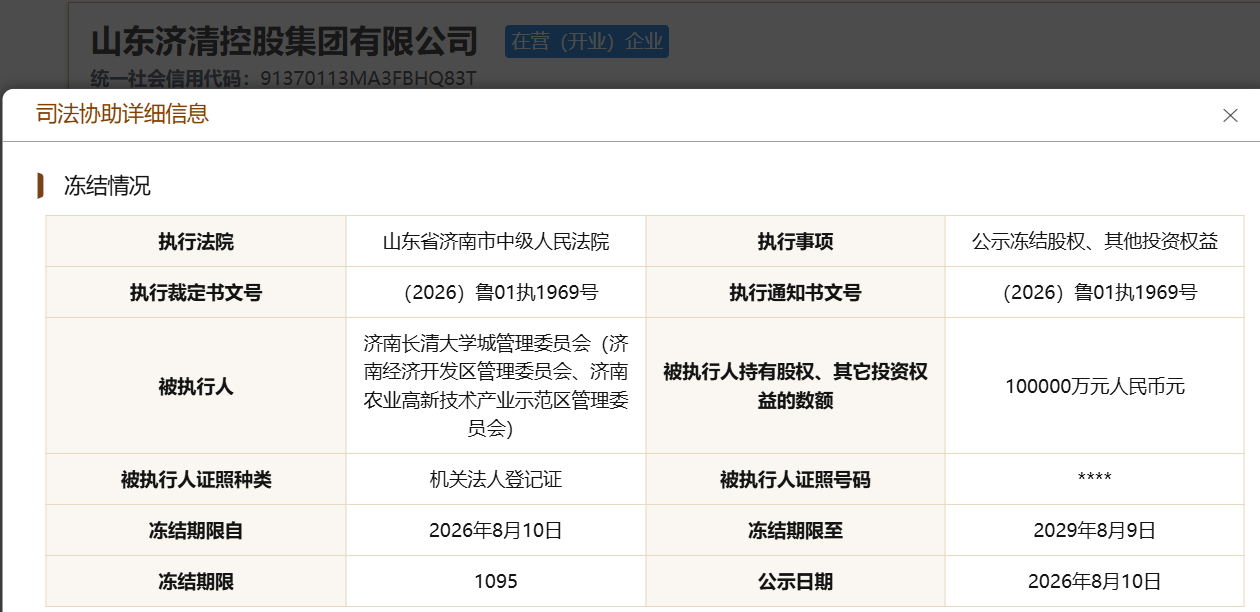Select 公示冻结股权、其他投资权益 value
1260x612 pixels.
1095,241
